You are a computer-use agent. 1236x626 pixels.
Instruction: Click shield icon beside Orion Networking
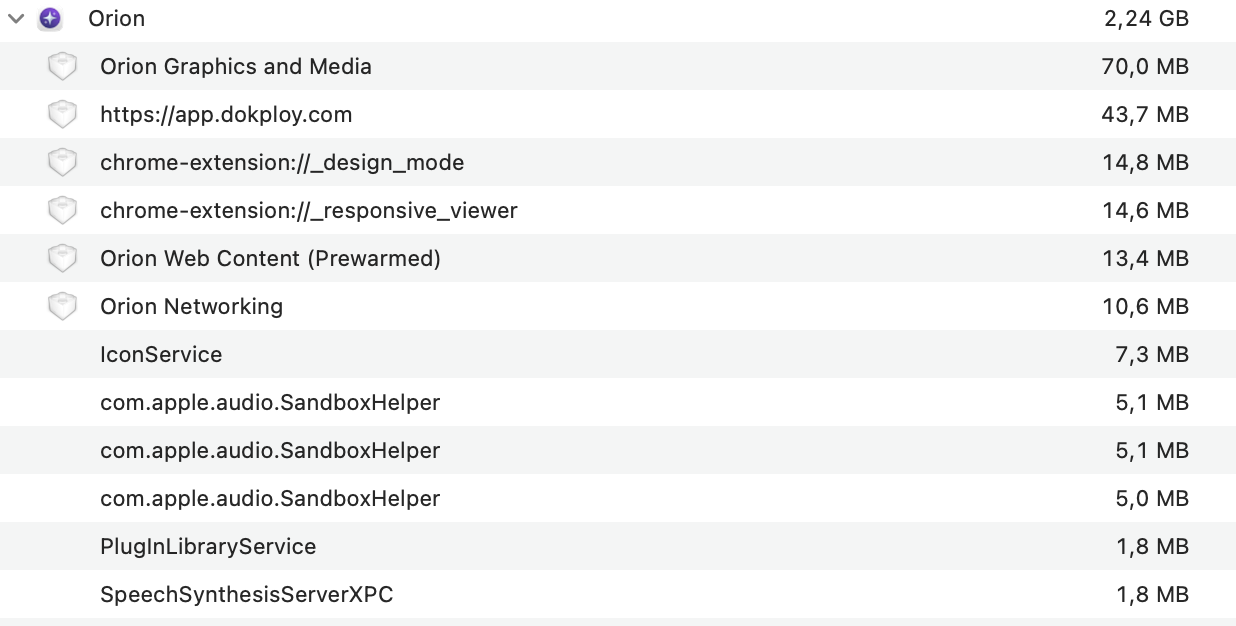coord(62,307)
